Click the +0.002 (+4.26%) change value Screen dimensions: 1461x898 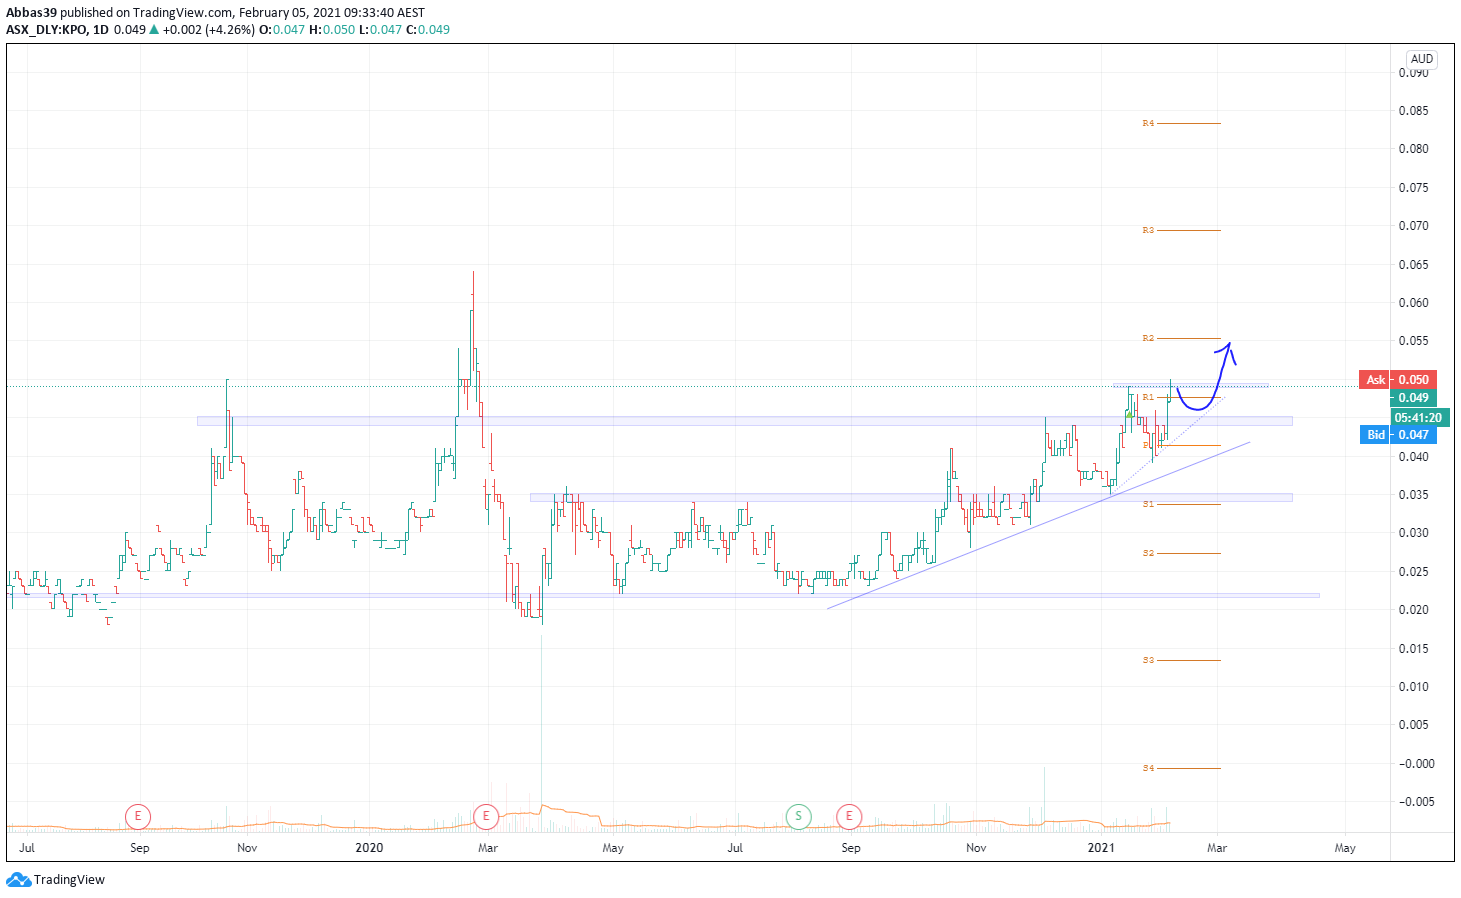click(x=209, y=30)
